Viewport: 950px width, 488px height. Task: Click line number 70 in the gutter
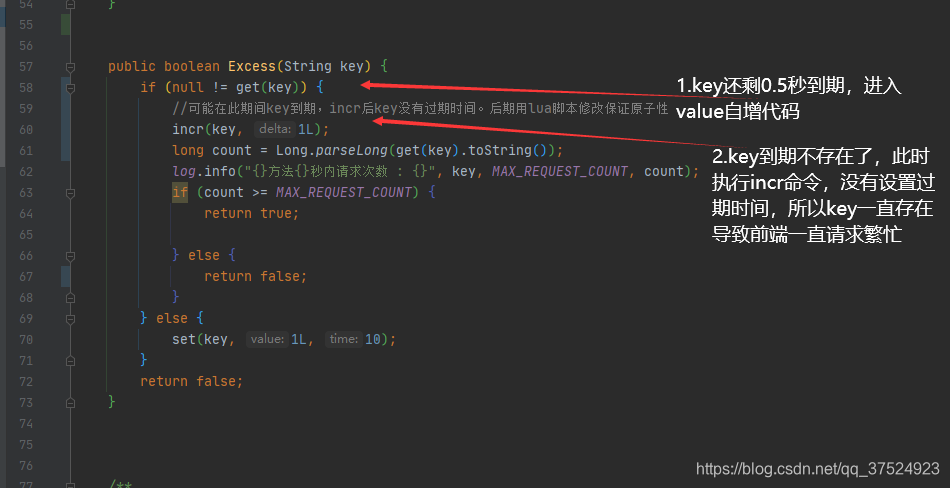click(x=26, y=339)
